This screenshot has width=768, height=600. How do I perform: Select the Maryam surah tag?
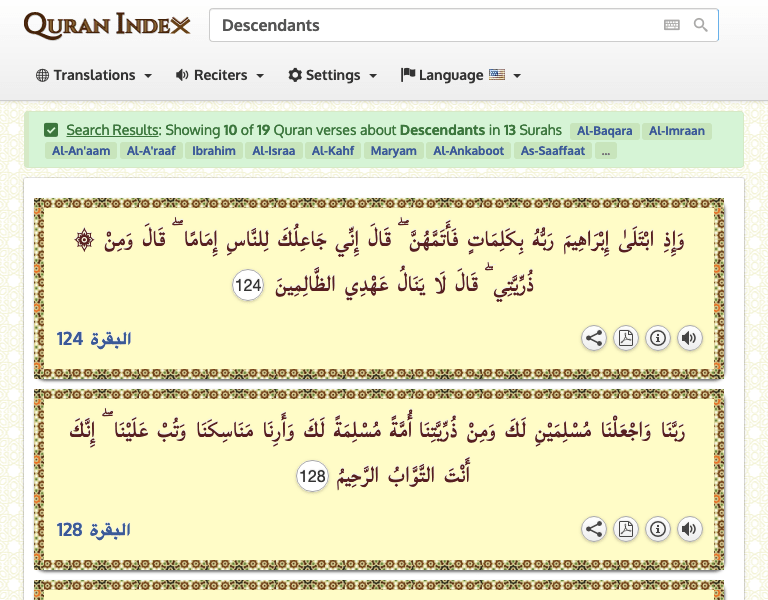tap(393, 151)
